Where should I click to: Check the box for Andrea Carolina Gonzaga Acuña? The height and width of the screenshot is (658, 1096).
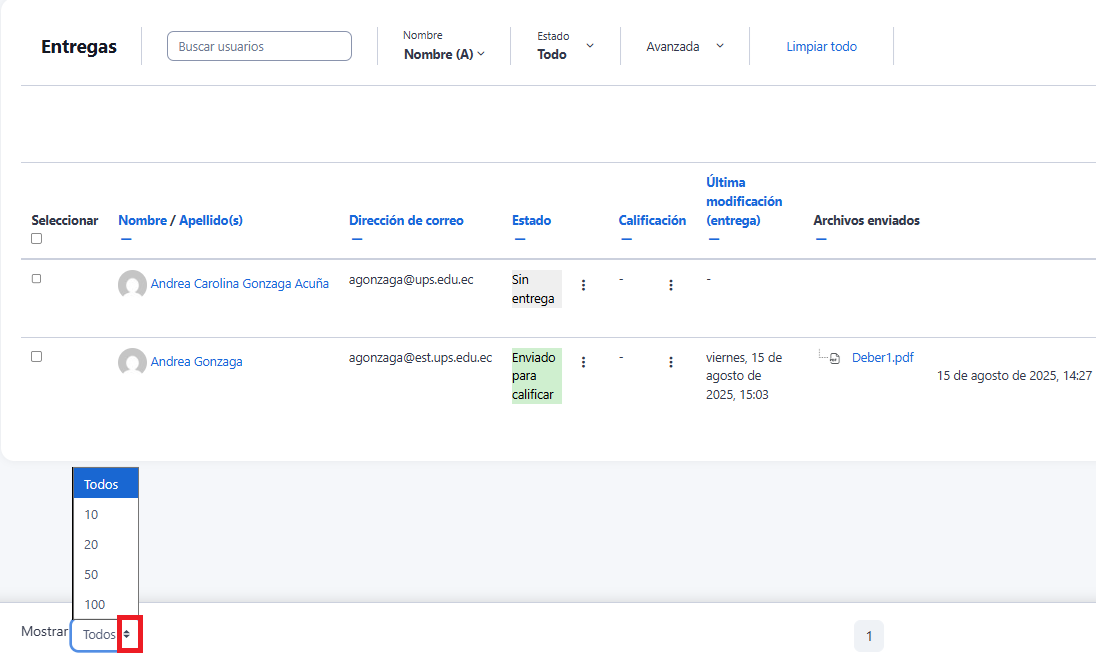(37, 279)
